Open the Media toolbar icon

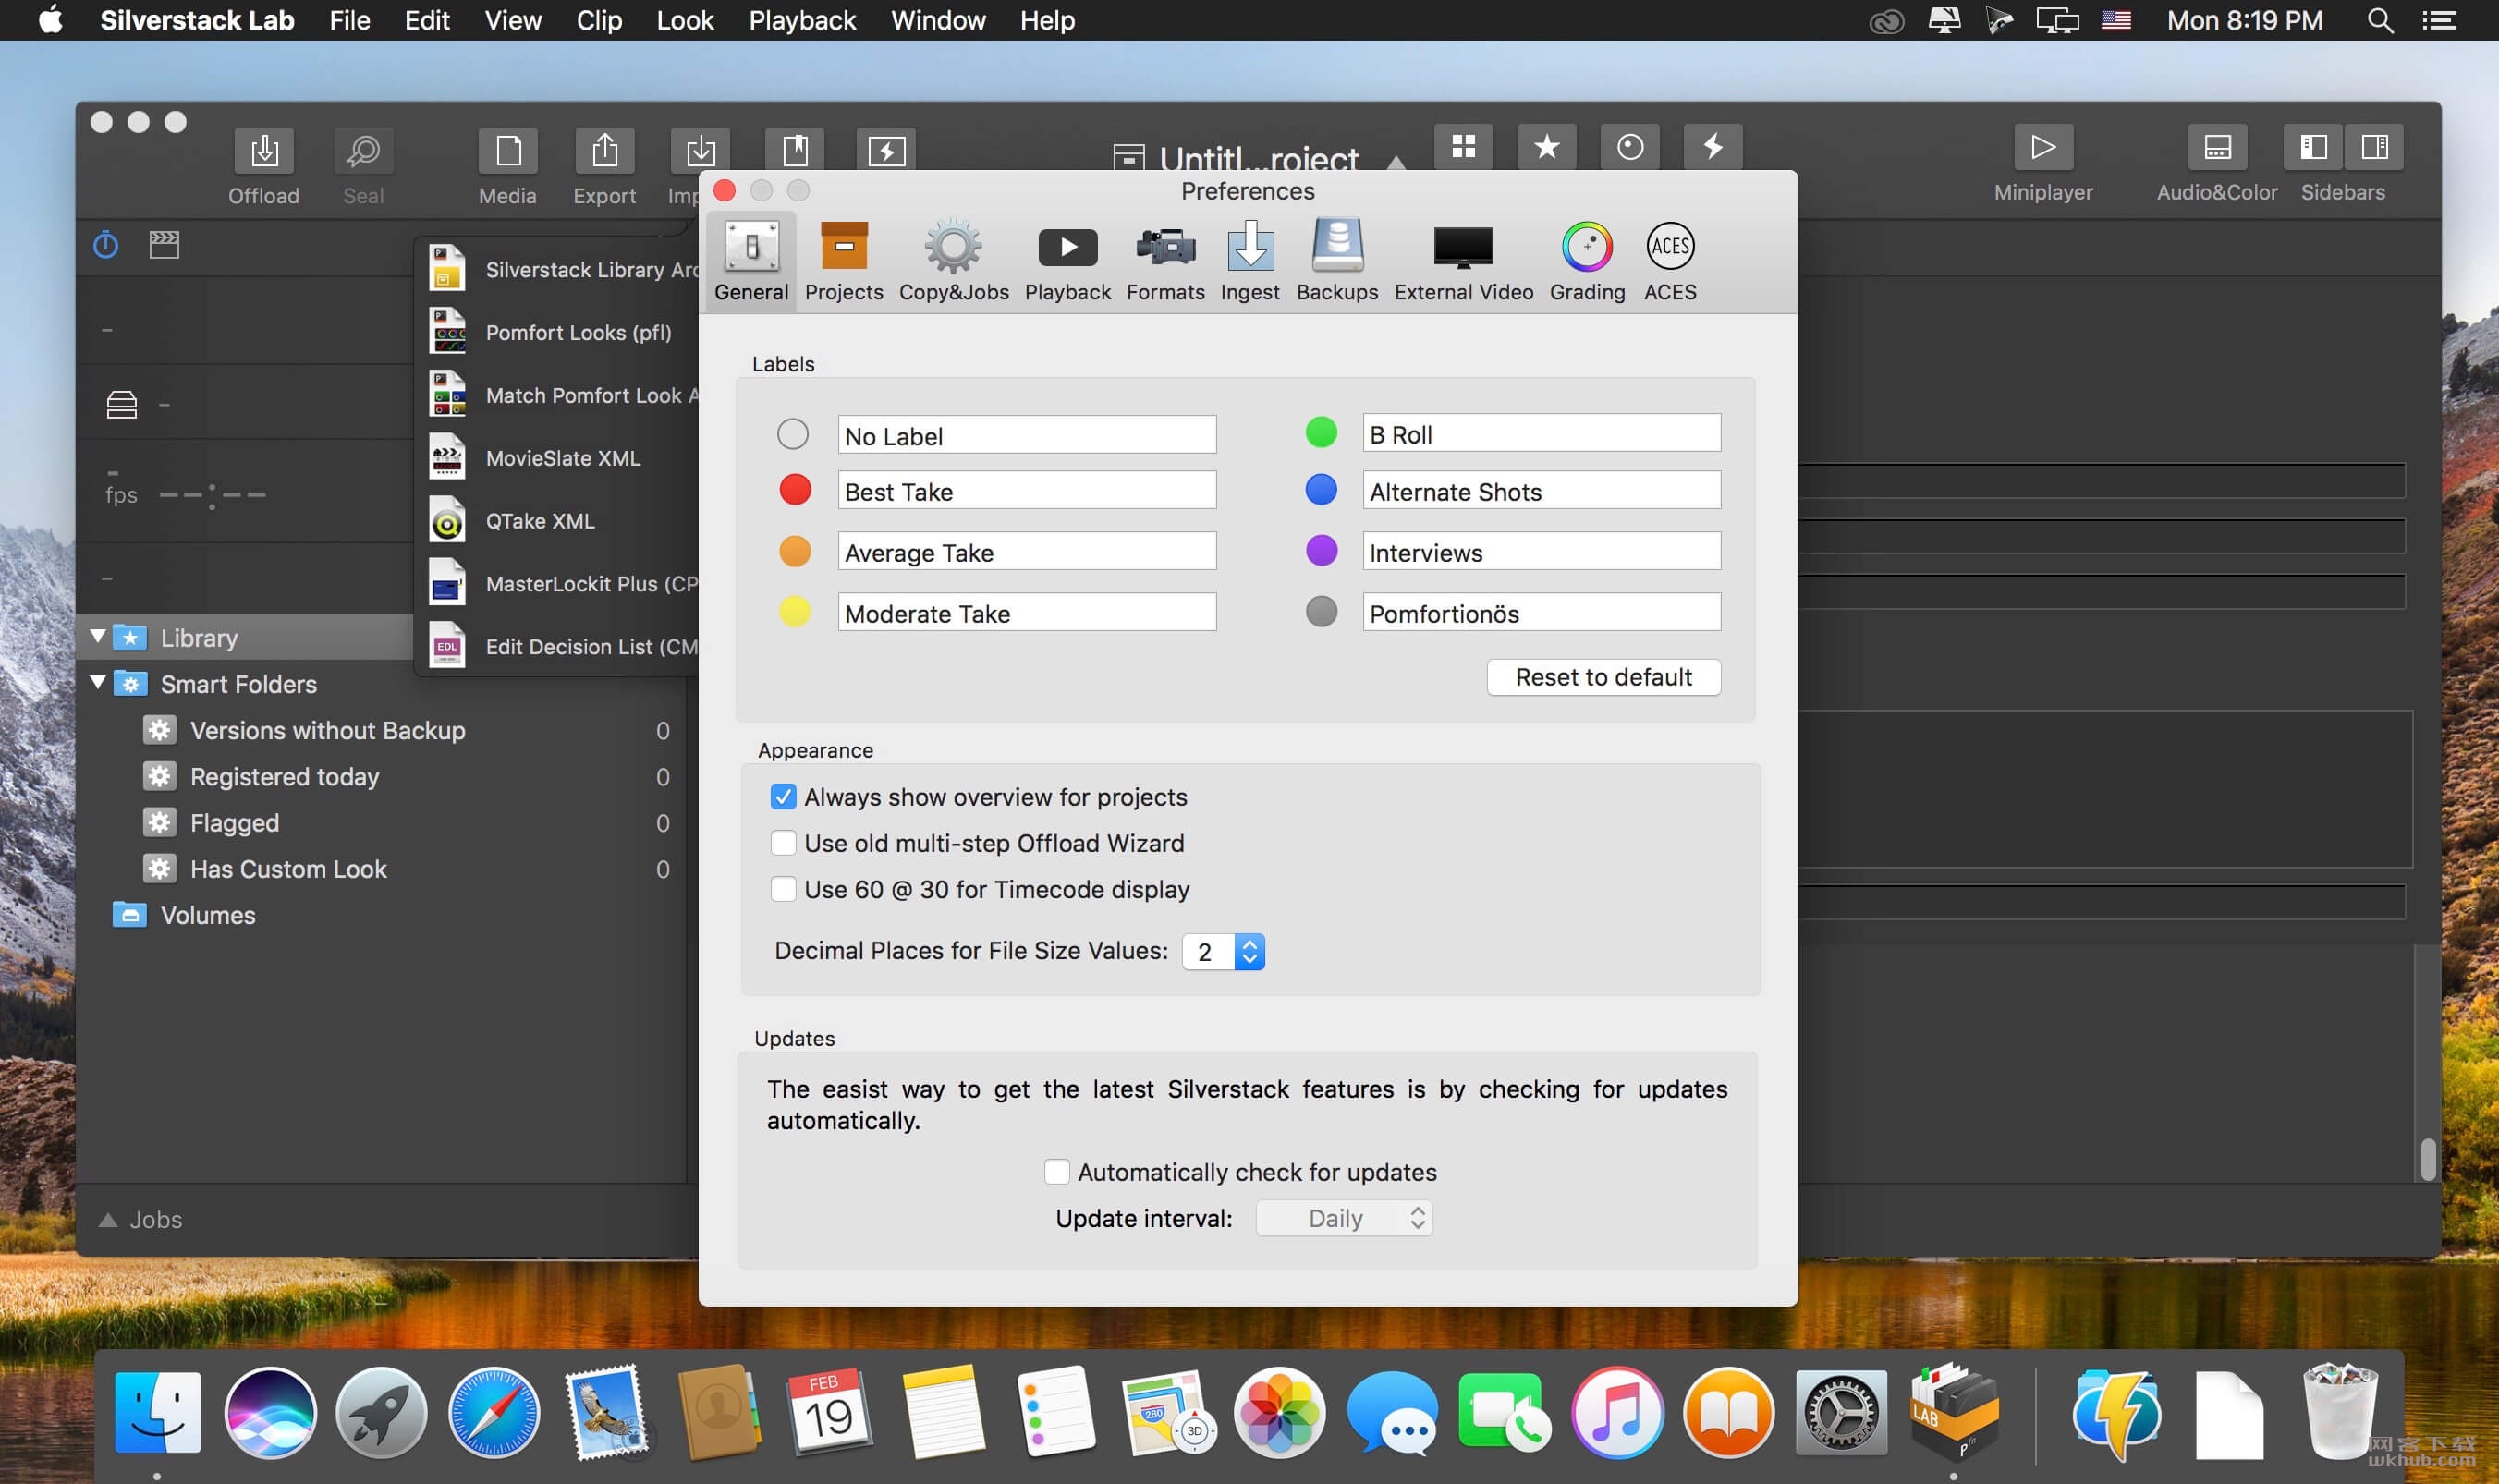coord(508,151)
